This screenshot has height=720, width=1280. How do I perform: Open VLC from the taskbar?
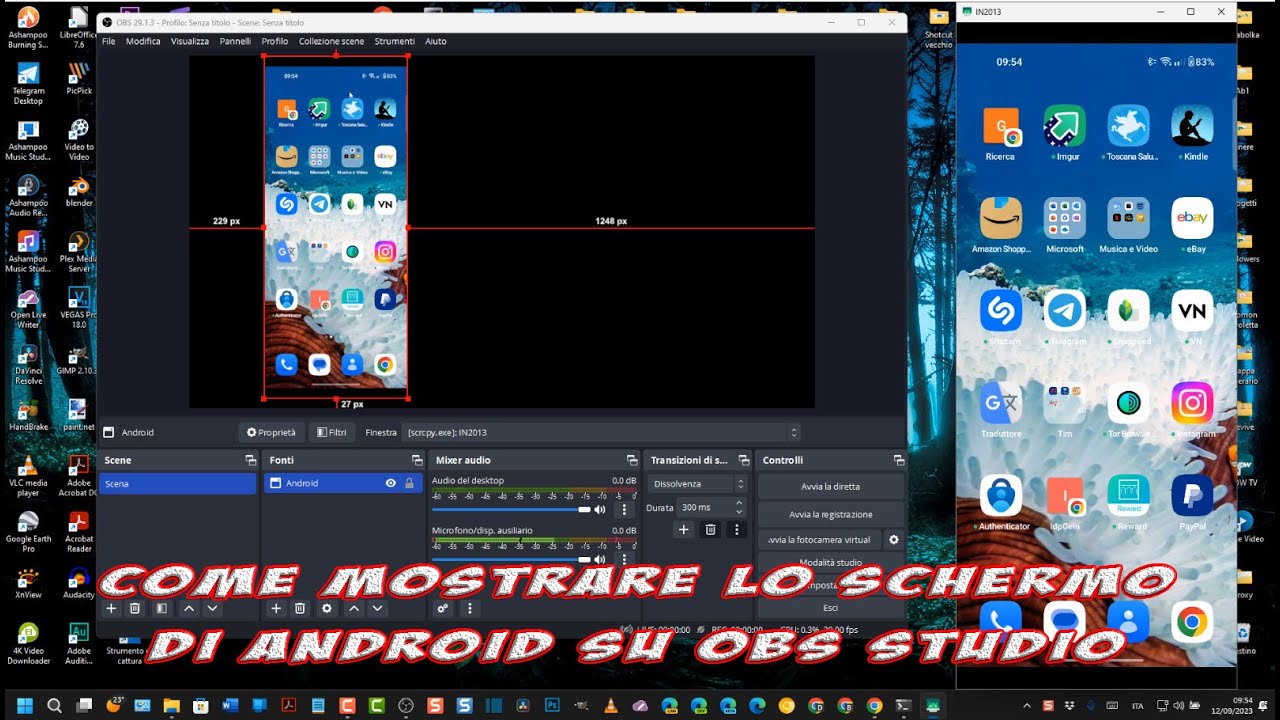click(x=610, y=705)
